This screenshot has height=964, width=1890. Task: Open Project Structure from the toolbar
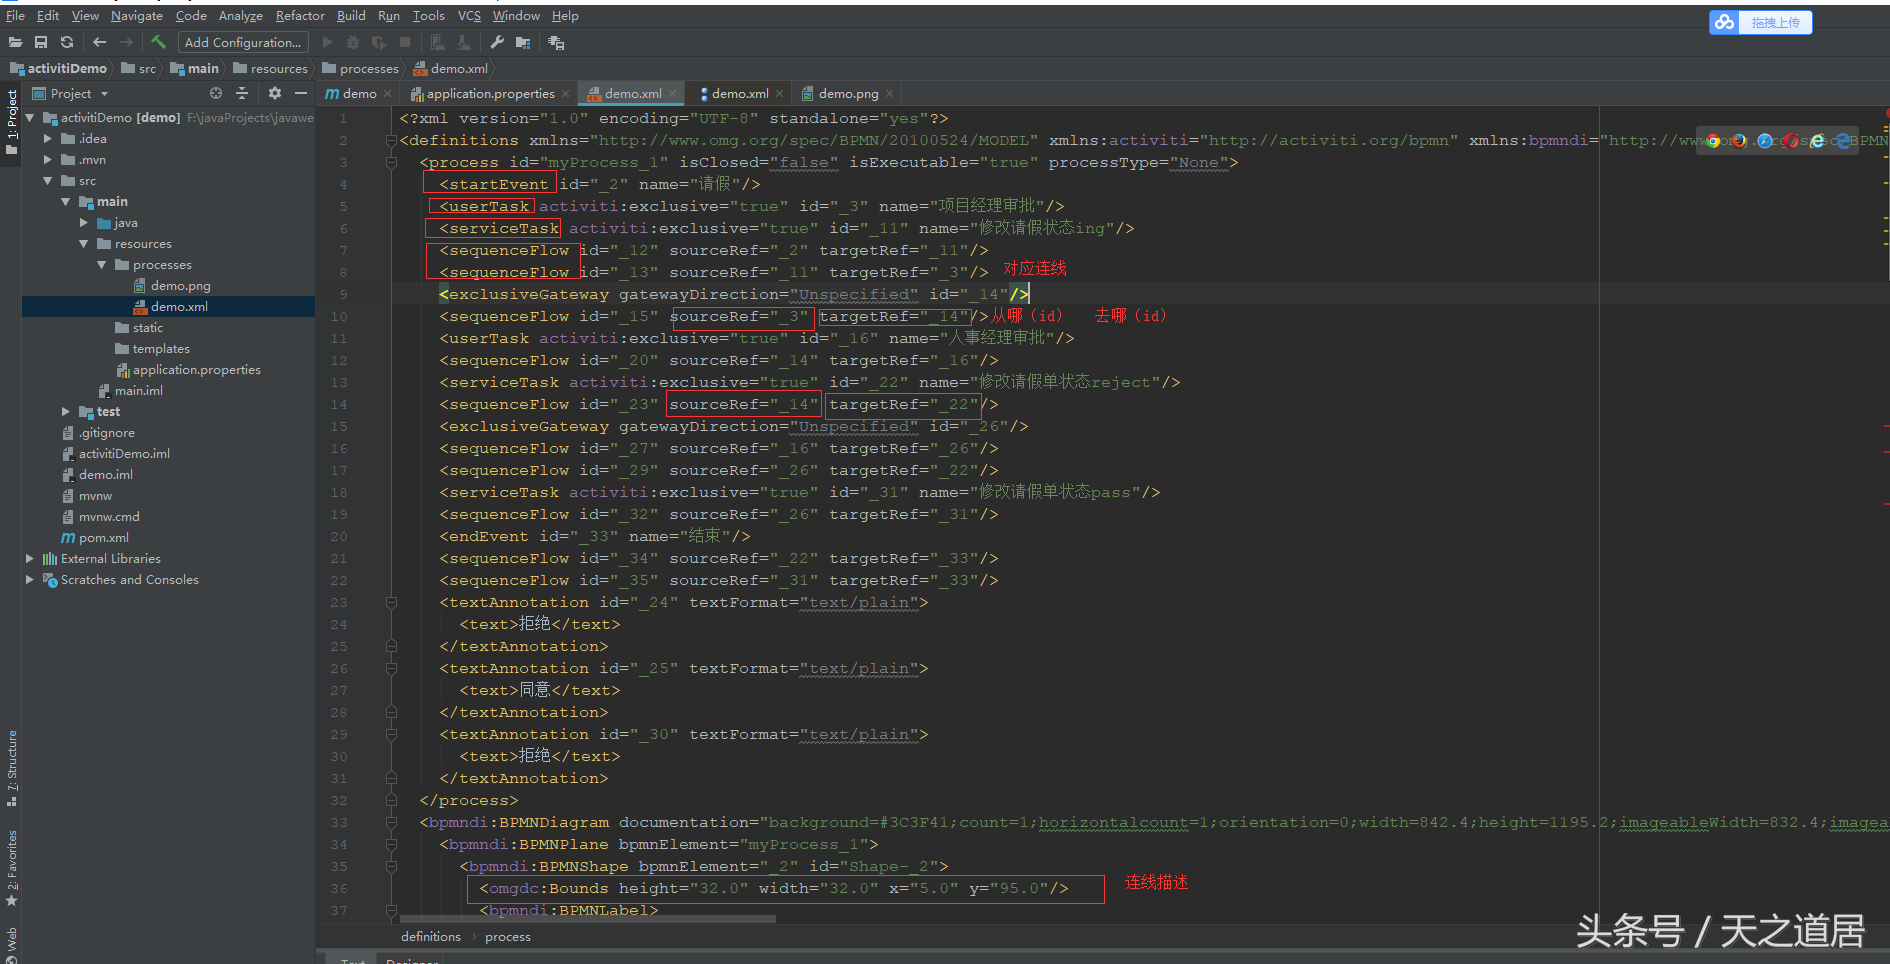pyautogui.click(x=523, y=42)
